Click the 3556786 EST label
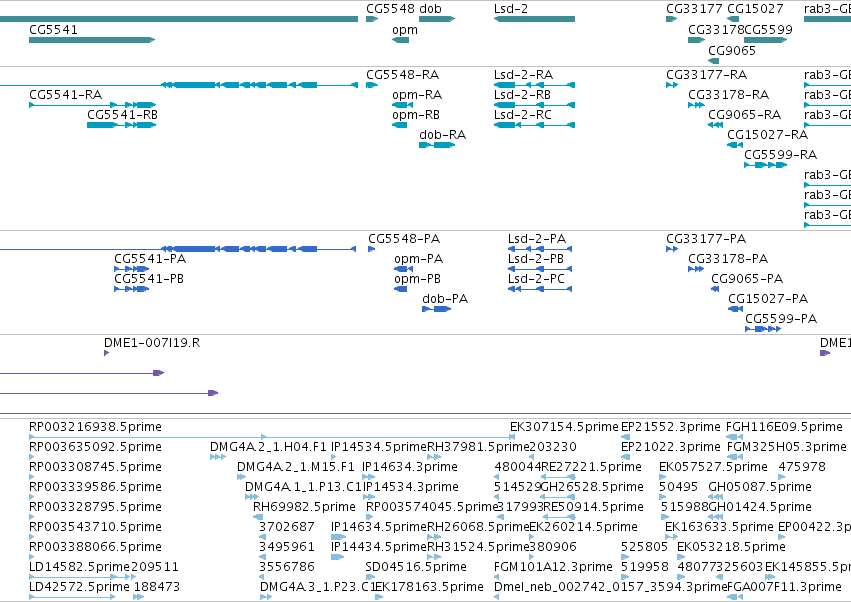Viewport: 851px width, 602px height. pos(287,567)
